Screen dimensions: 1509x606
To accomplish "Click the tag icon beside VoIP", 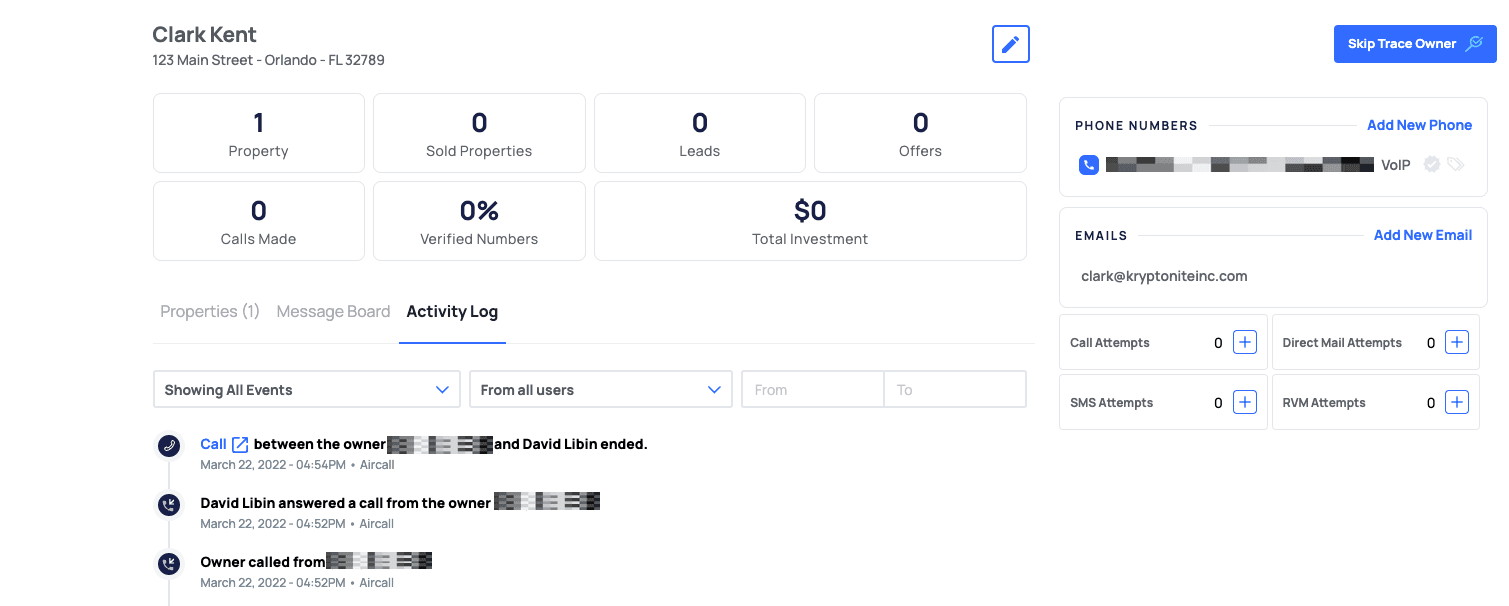I will 1455,164.
